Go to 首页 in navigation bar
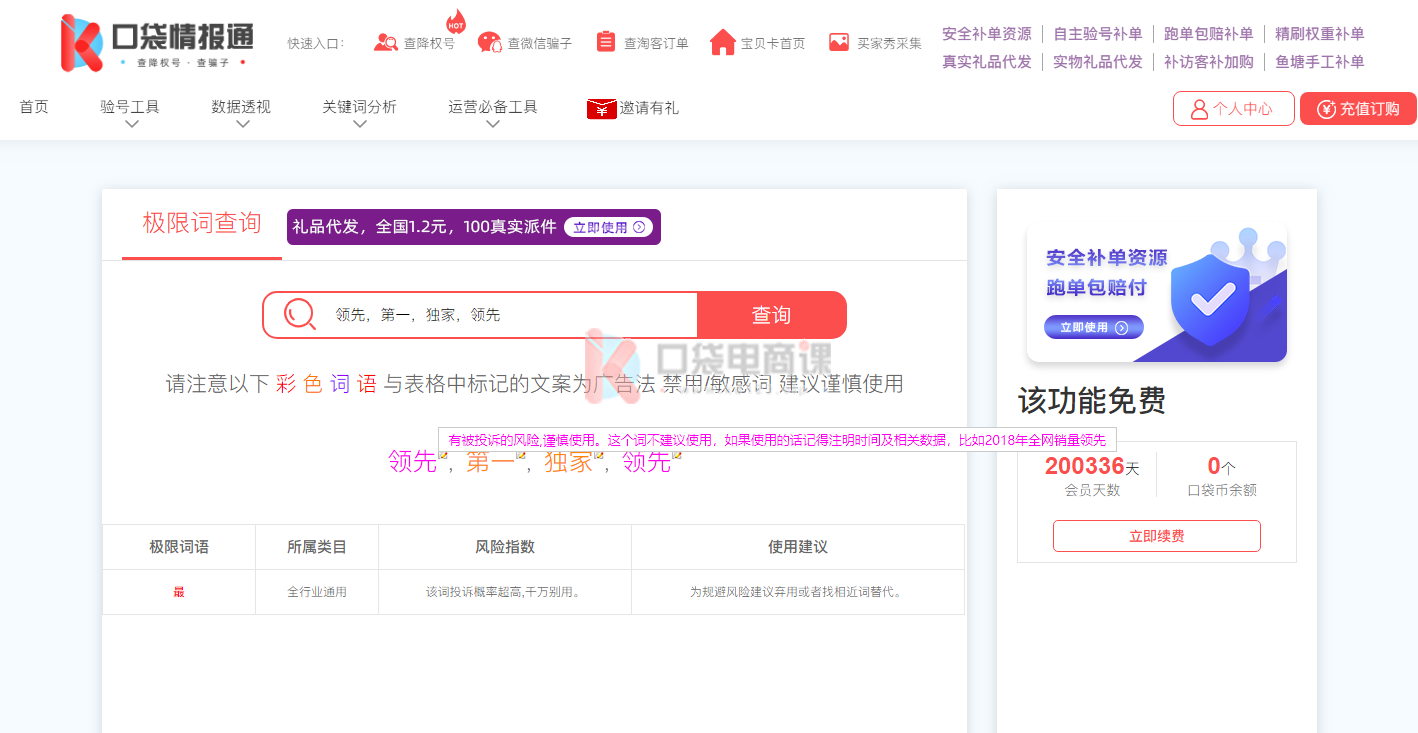 pos(34,107)
